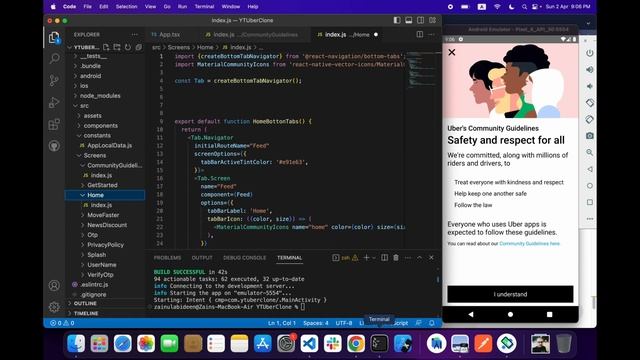Close the Community Guidelines screen with X
This screenshot has height=360, width=640.
[x=452, y=52]
